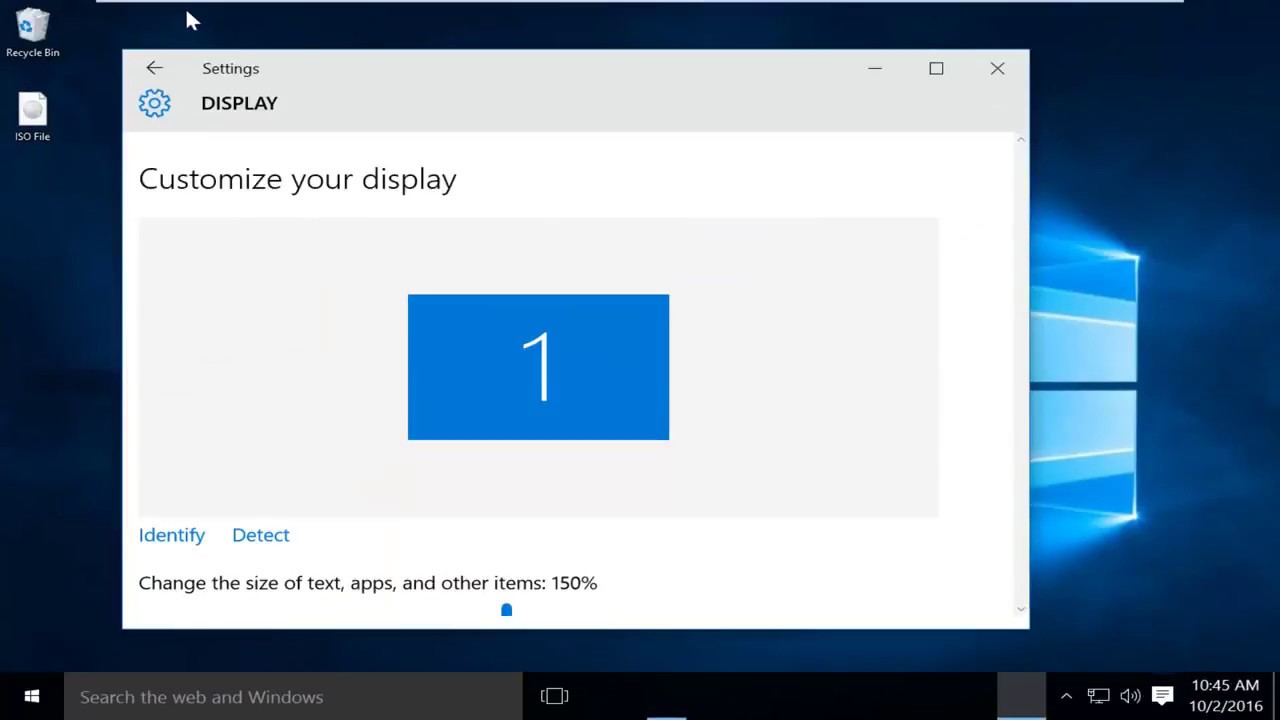Open the Windows Start menu

[32, 697]
